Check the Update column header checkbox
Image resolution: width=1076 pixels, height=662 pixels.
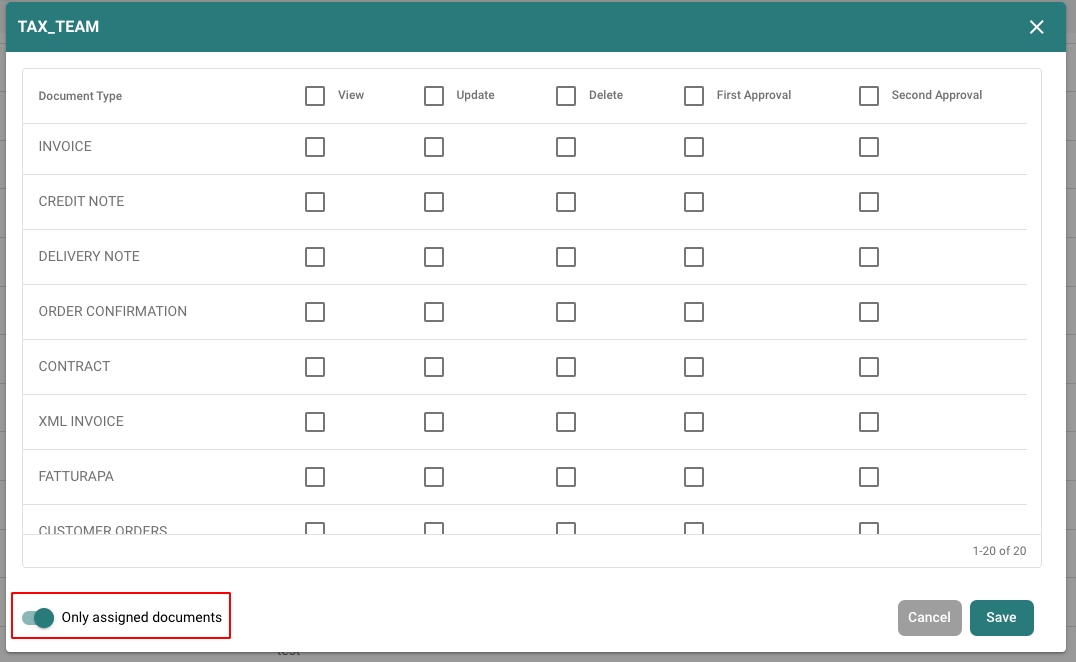tap(434, 96)
